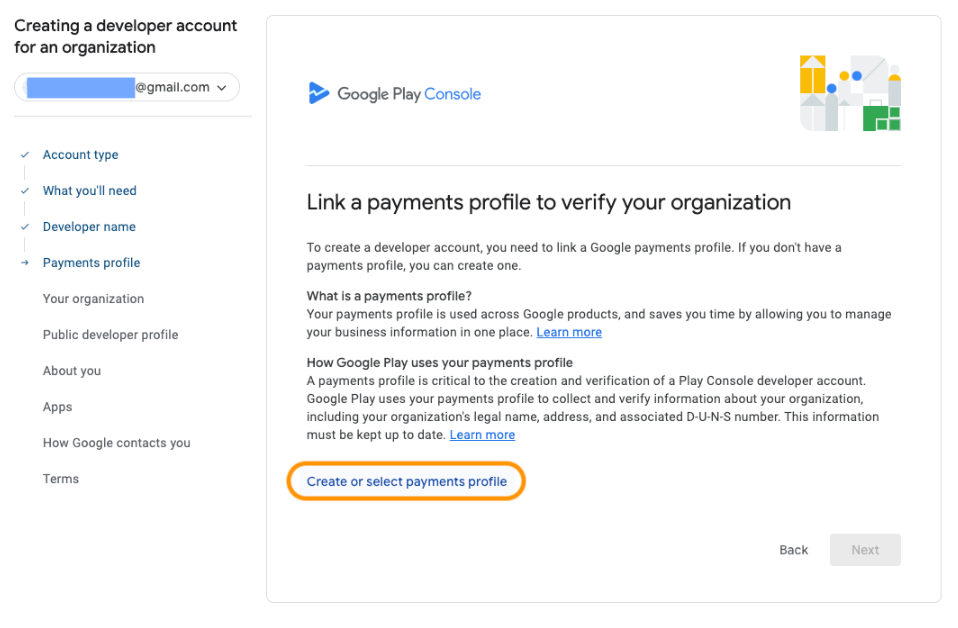
Task: Click the disabled Next button
Action: [865, 550]
